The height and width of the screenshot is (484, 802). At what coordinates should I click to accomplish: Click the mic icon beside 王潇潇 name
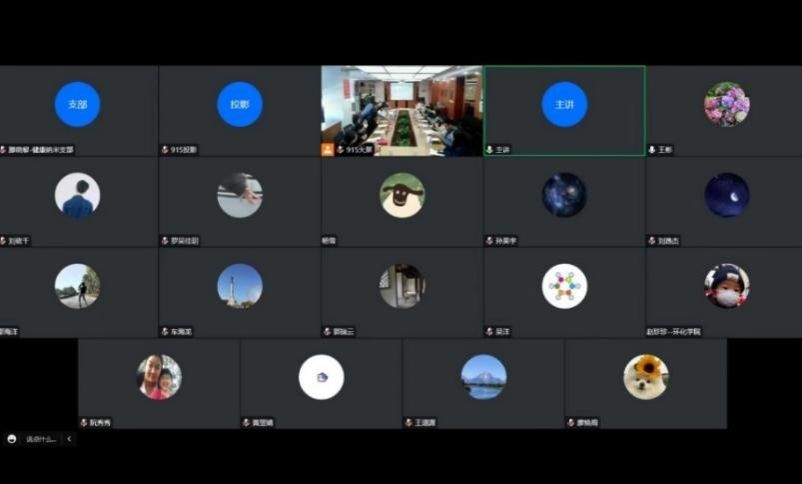[409, 422]
